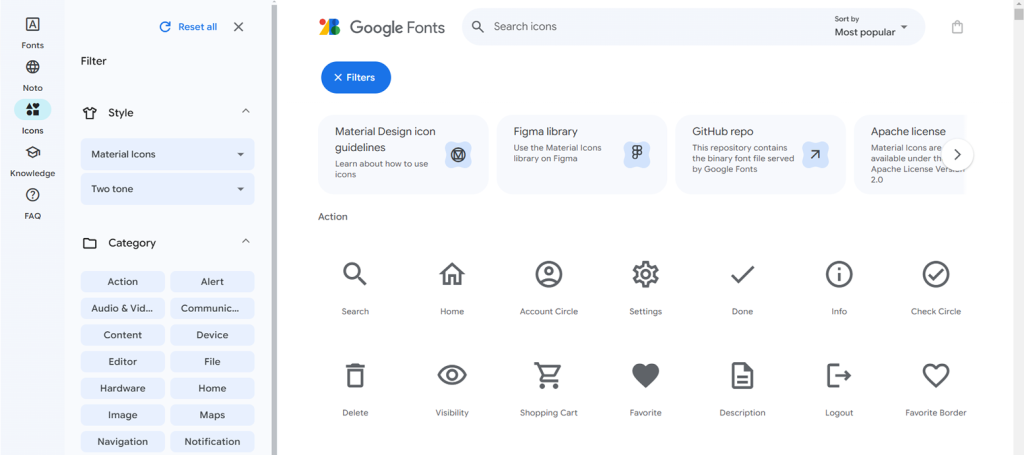The image size is (1024, 455).
Task: Filter by Device category
Action: pyautogui.click(x=212, y=335)
